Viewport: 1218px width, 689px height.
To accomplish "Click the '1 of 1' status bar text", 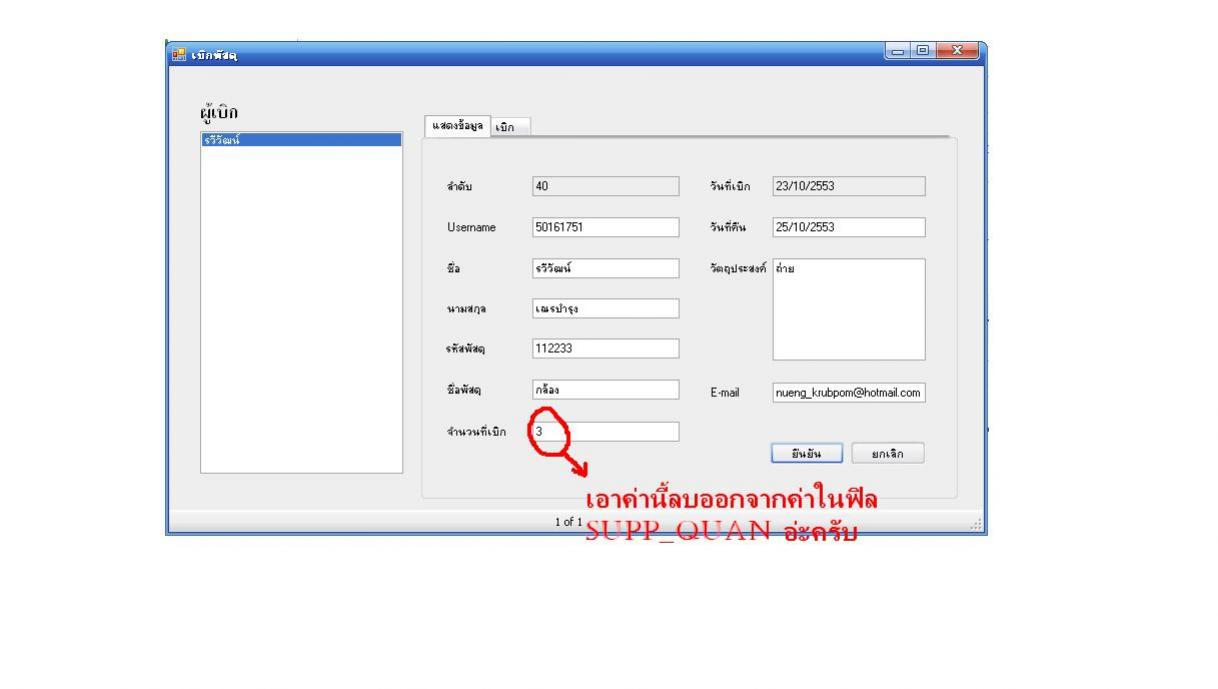I will click(570, 522).
